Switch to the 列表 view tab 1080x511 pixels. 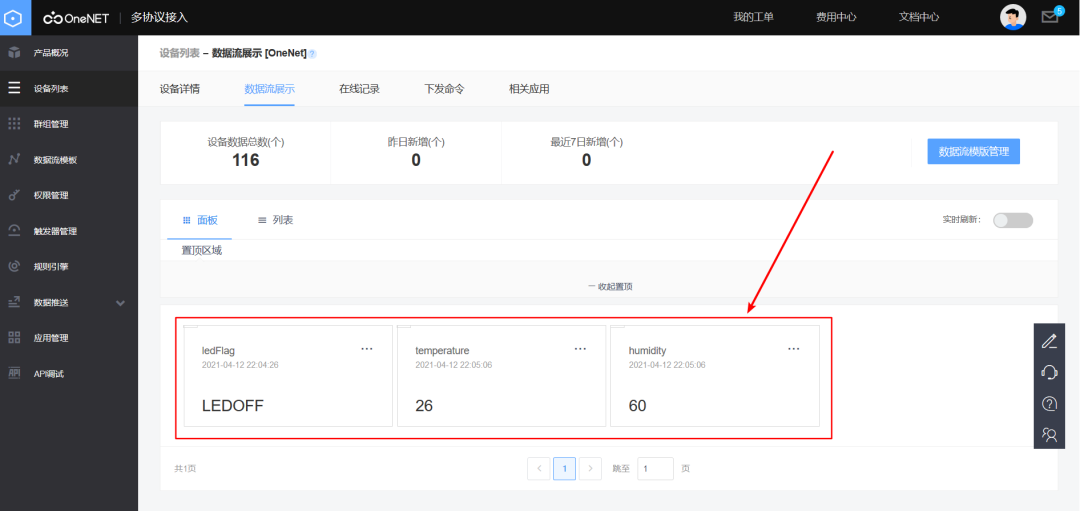[276, 220]
